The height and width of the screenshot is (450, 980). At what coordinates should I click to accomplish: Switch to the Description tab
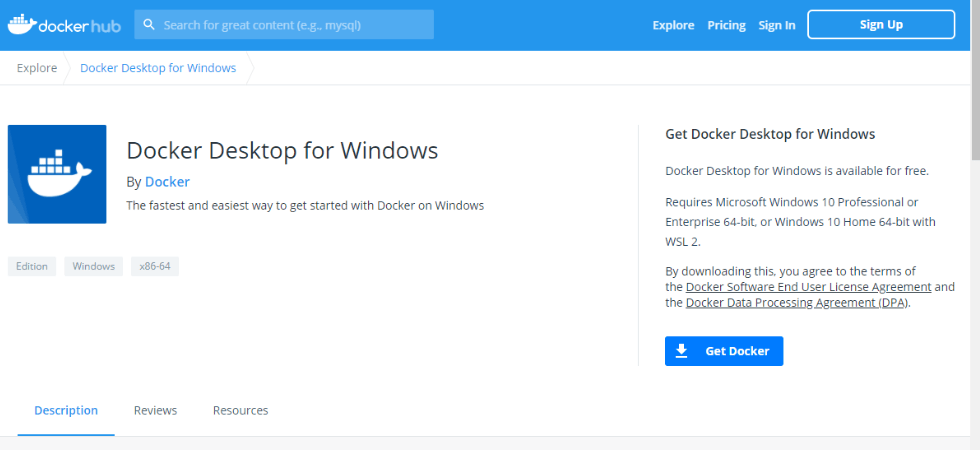(x=66, y=410)
